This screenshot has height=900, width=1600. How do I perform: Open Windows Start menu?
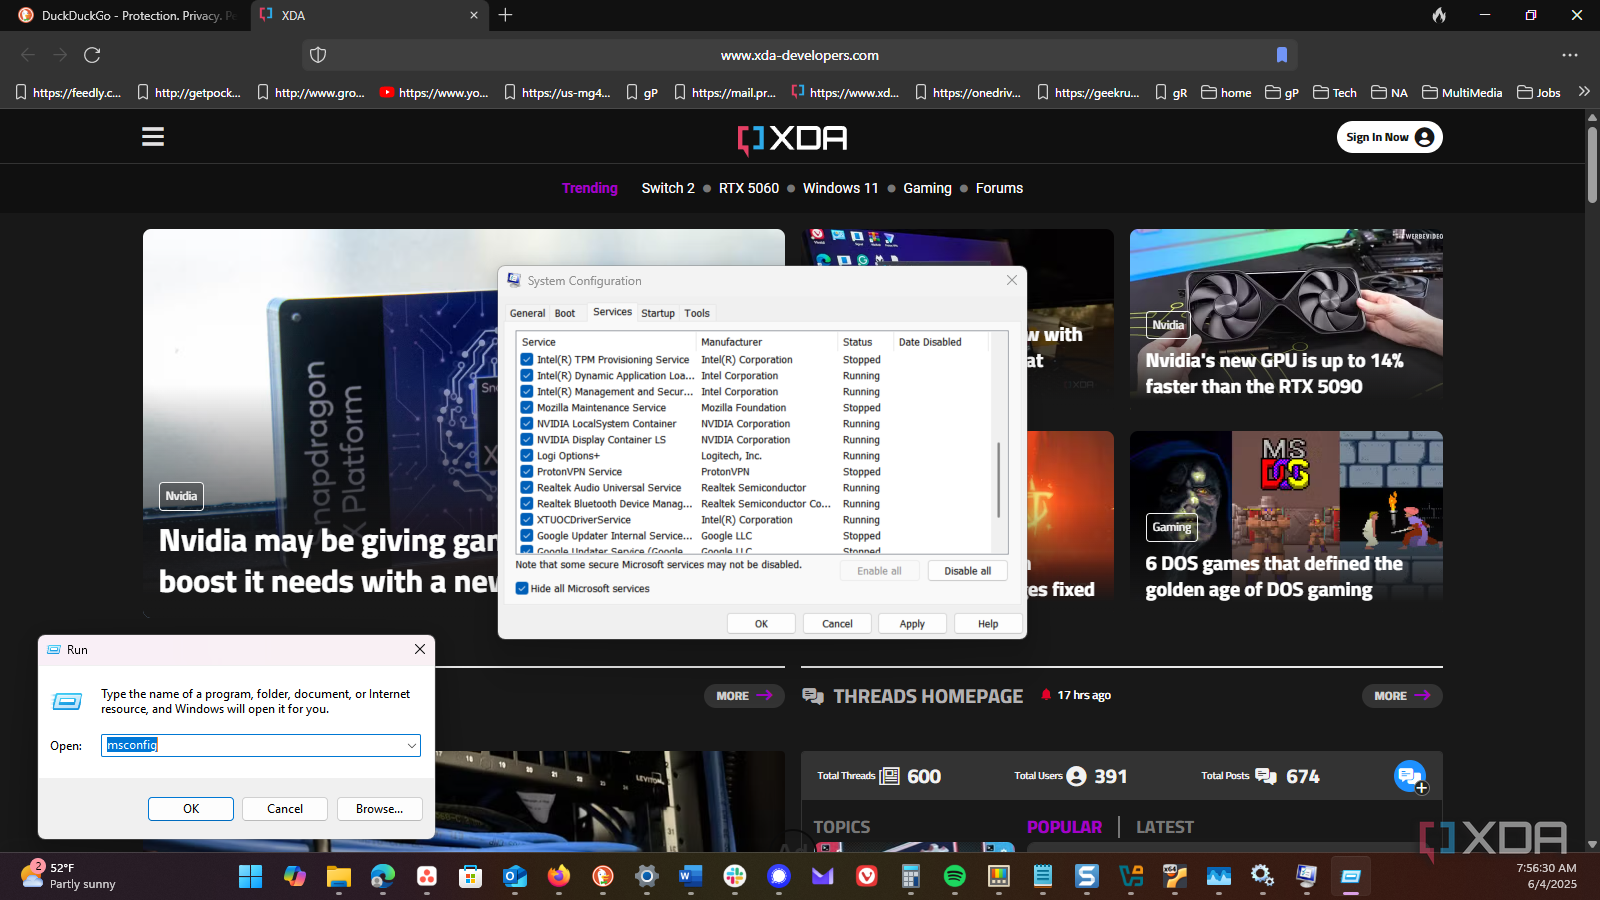point(250,877)
